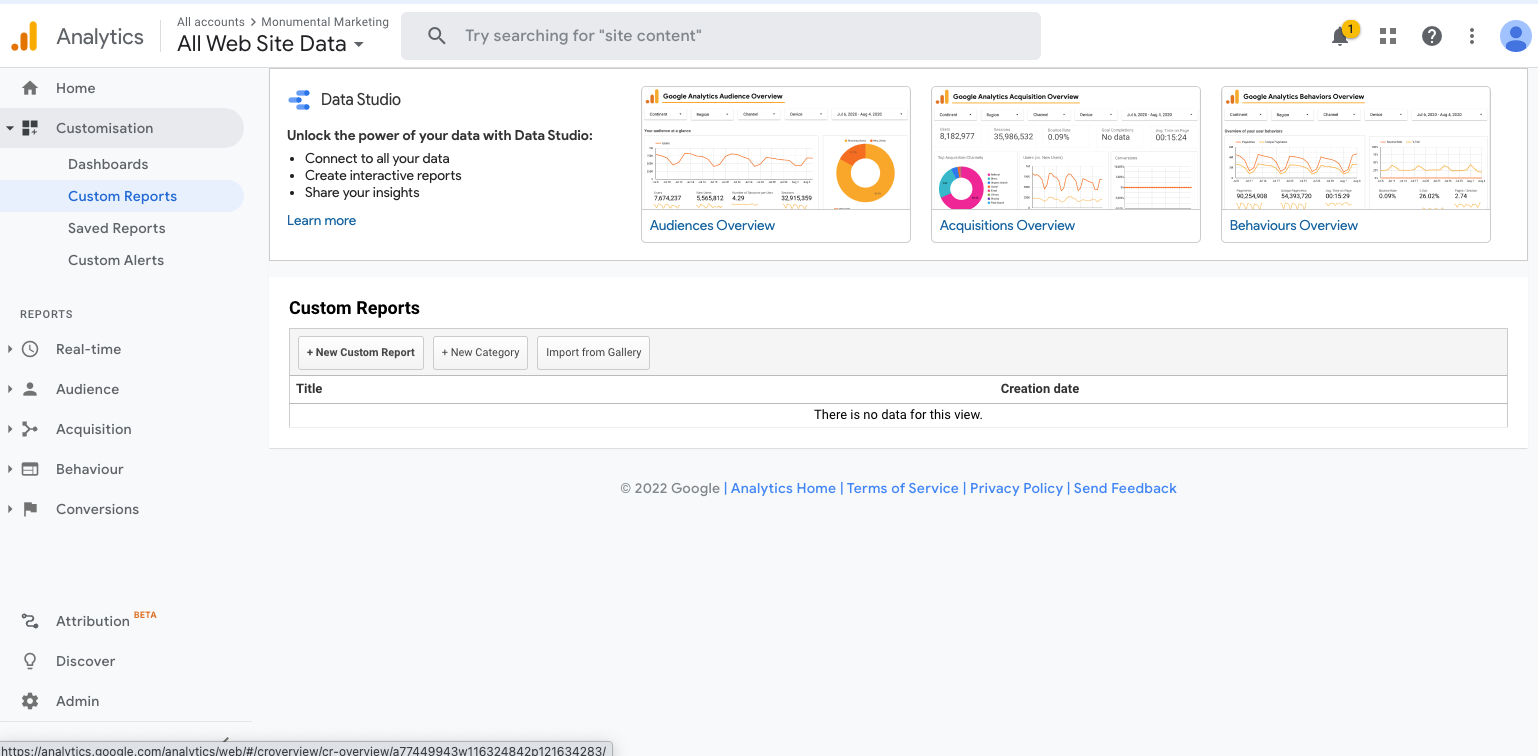Image resolution: width=1538 pixels, height=756 pixels.
Task: Expand the Behaviour reports arrow
Action: [9, 469]
